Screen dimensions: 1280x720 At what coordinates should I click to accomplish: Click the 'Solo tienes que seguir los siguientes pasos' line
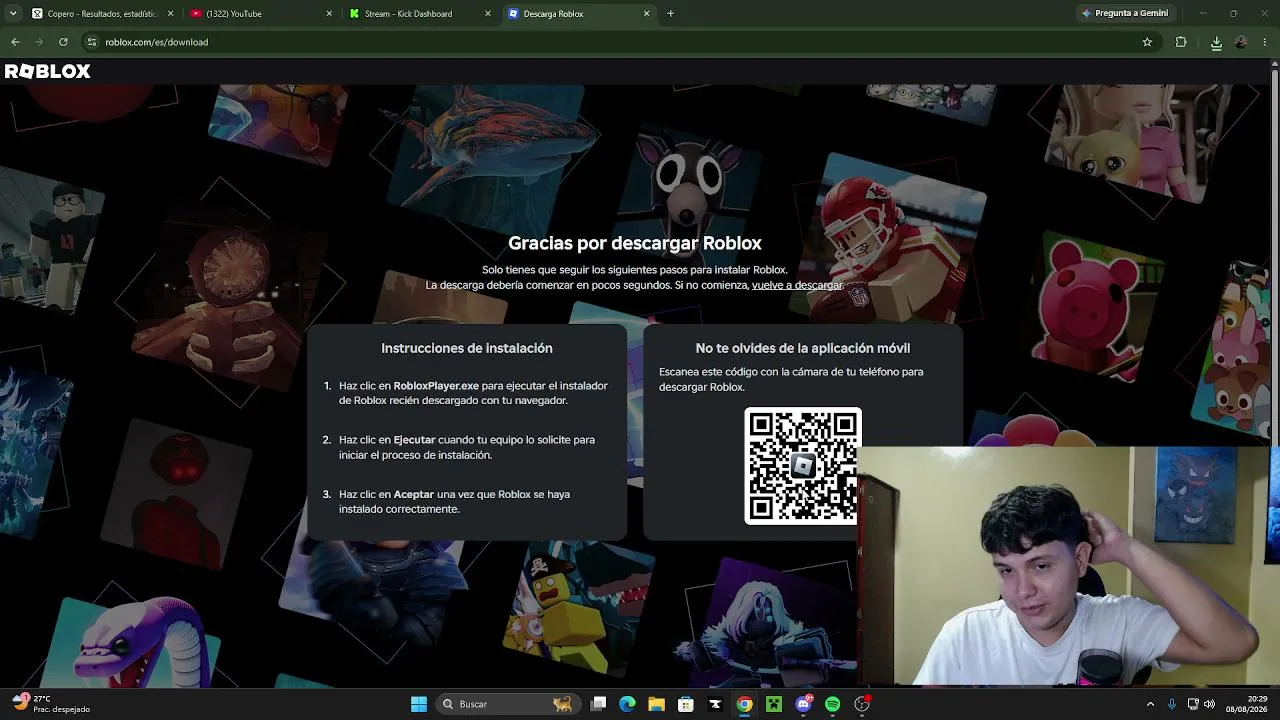pyautogui.click(x=635, y=270)
